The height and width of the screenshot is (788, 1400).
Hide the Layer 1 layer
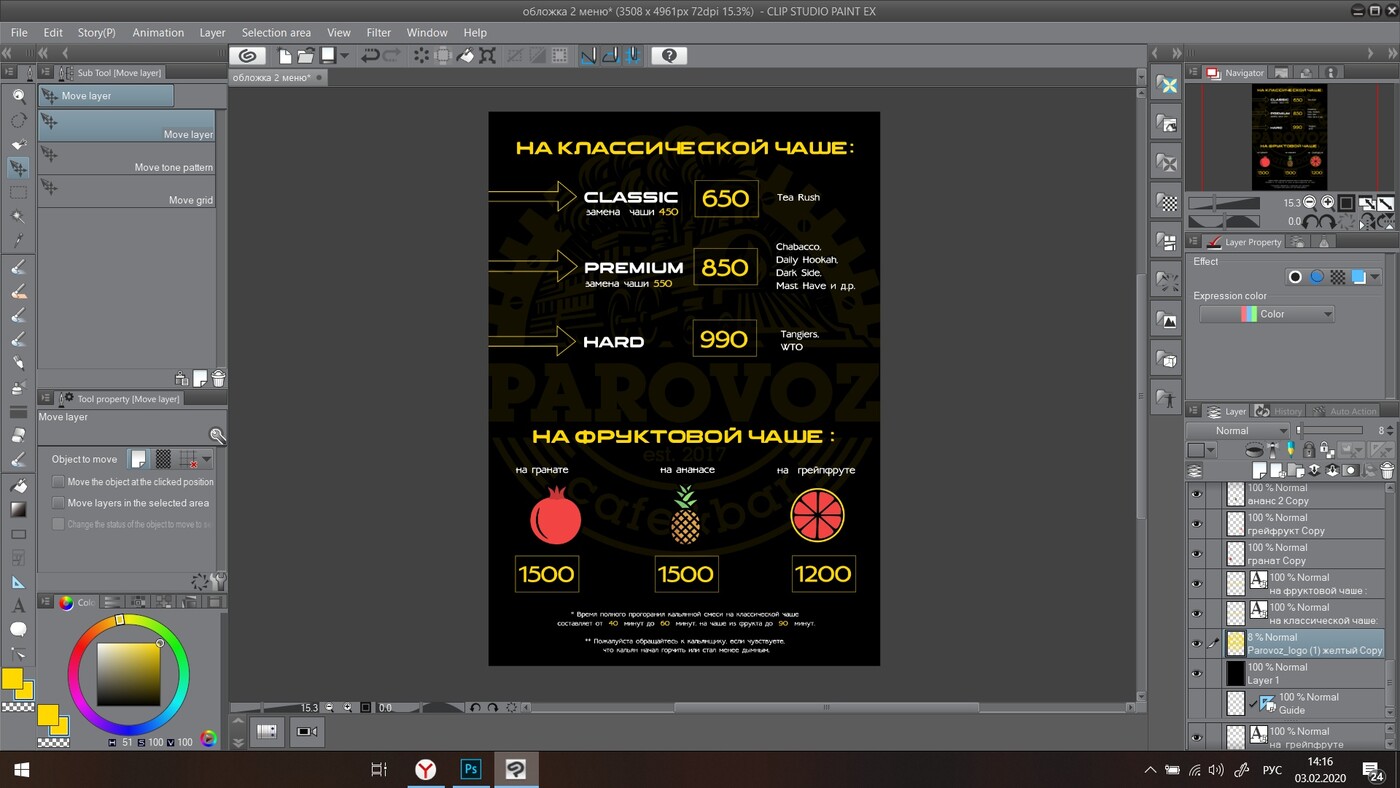[x=1195, y=674]
